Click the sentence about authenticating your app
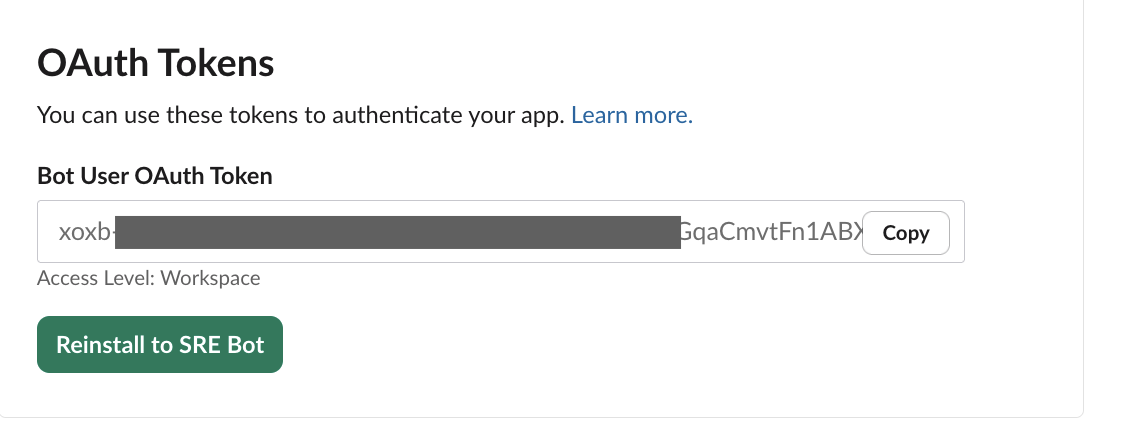This screenshot has width=1138, height=444. pyautogui.click(x=300, y=115)
